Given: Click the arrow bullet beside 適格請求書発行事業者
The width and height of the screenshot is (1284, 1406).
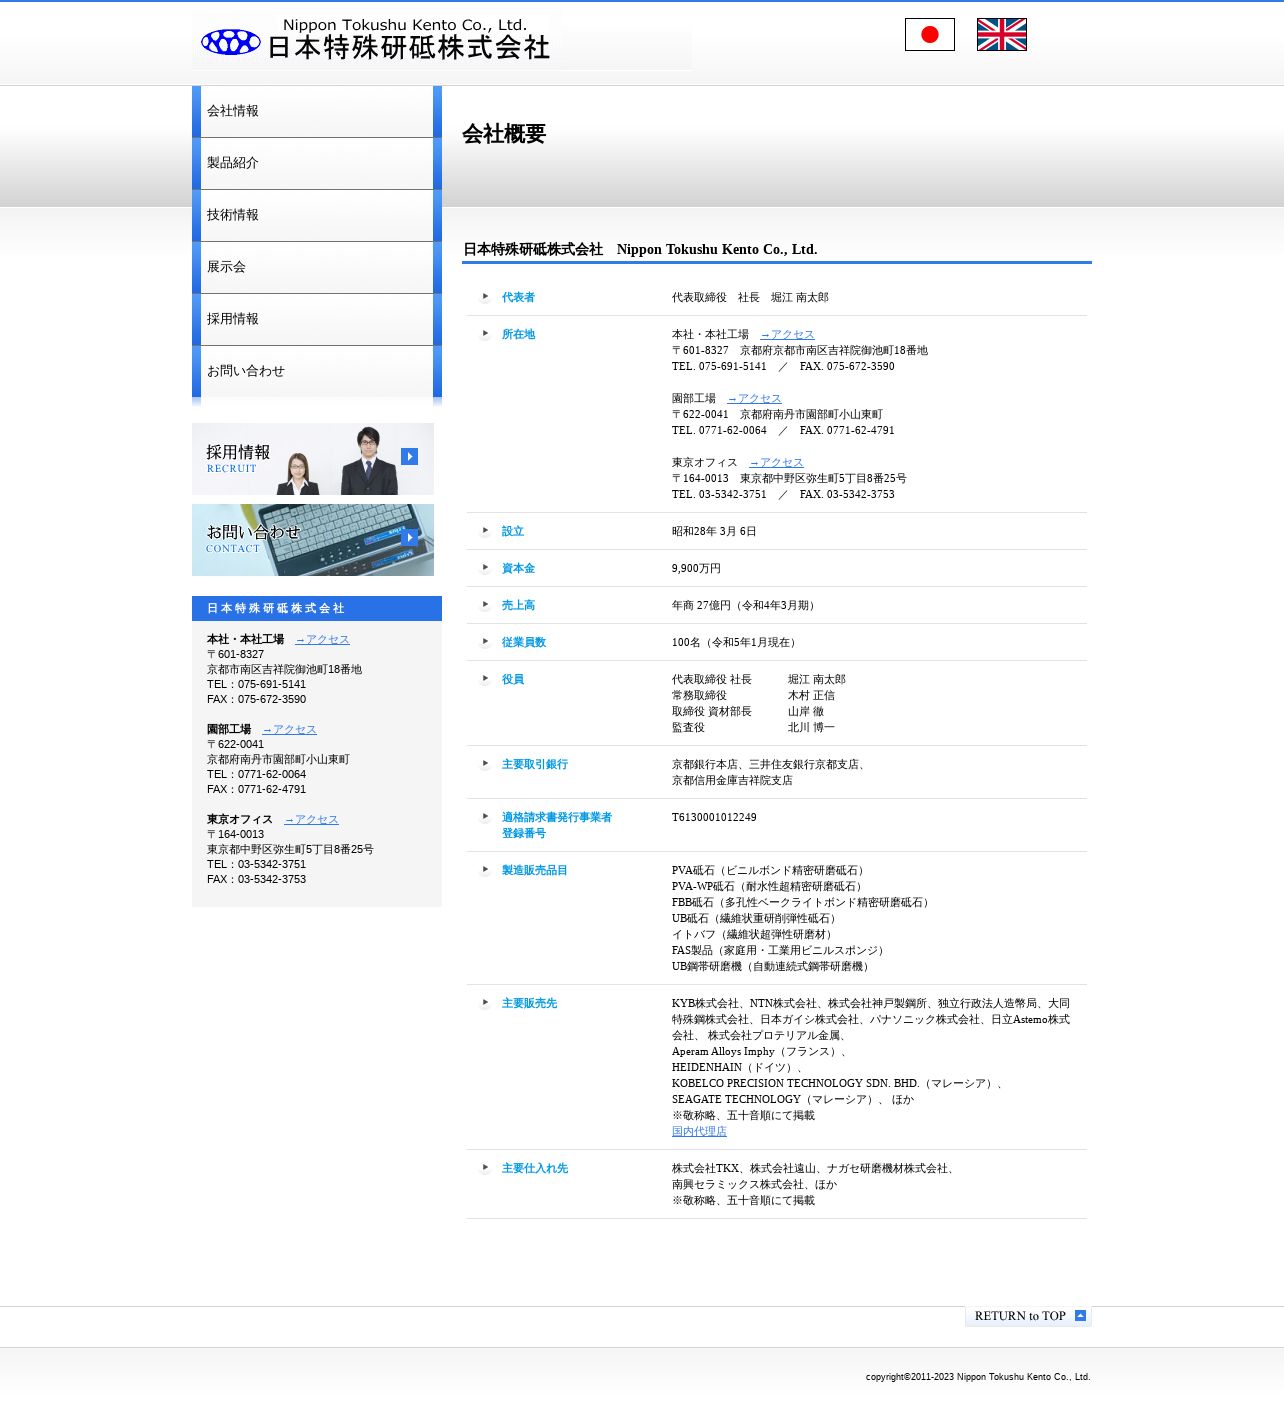Looking at the screenshot, I should (485, 817).
